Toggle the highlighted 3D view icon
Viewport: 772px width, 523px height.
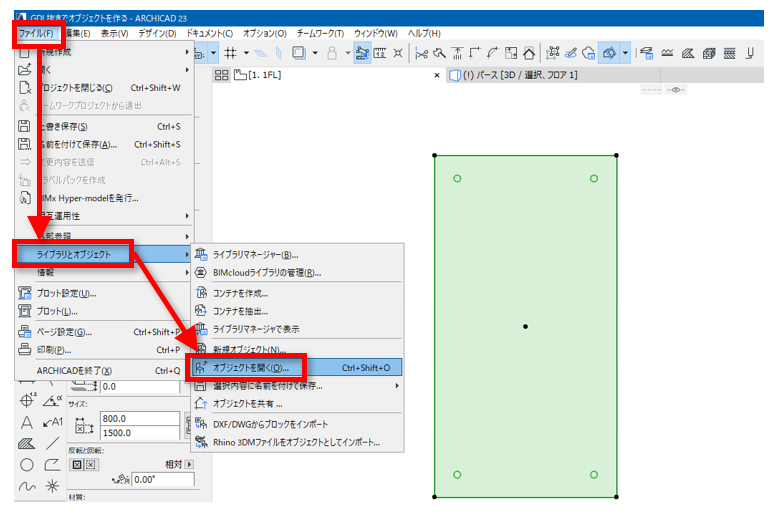609,53
